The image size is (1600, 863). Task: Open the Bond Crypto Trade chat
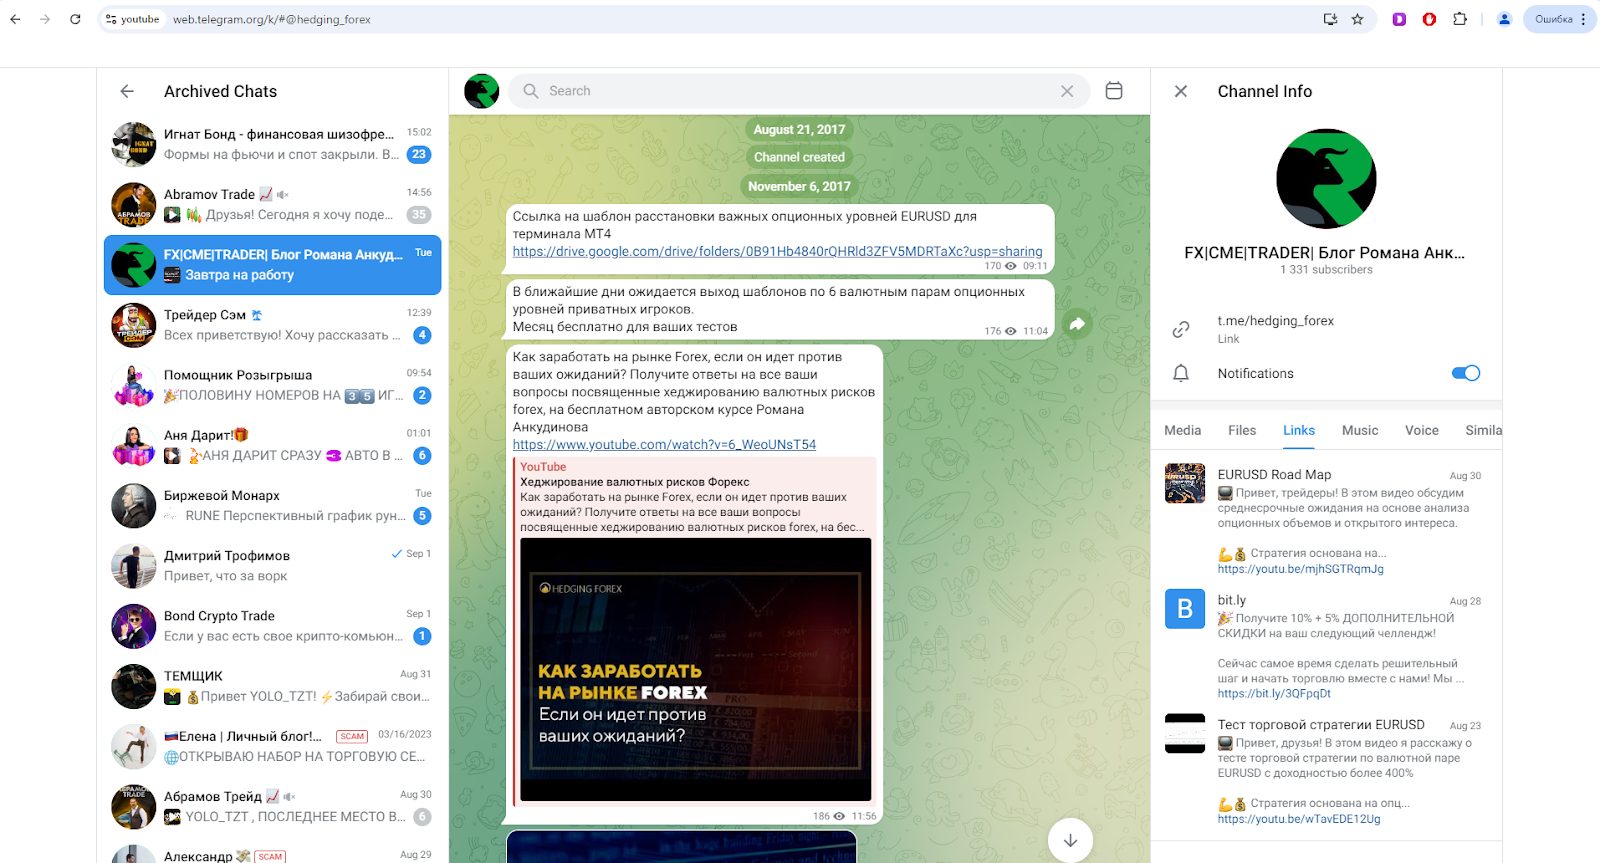point(272,626)
